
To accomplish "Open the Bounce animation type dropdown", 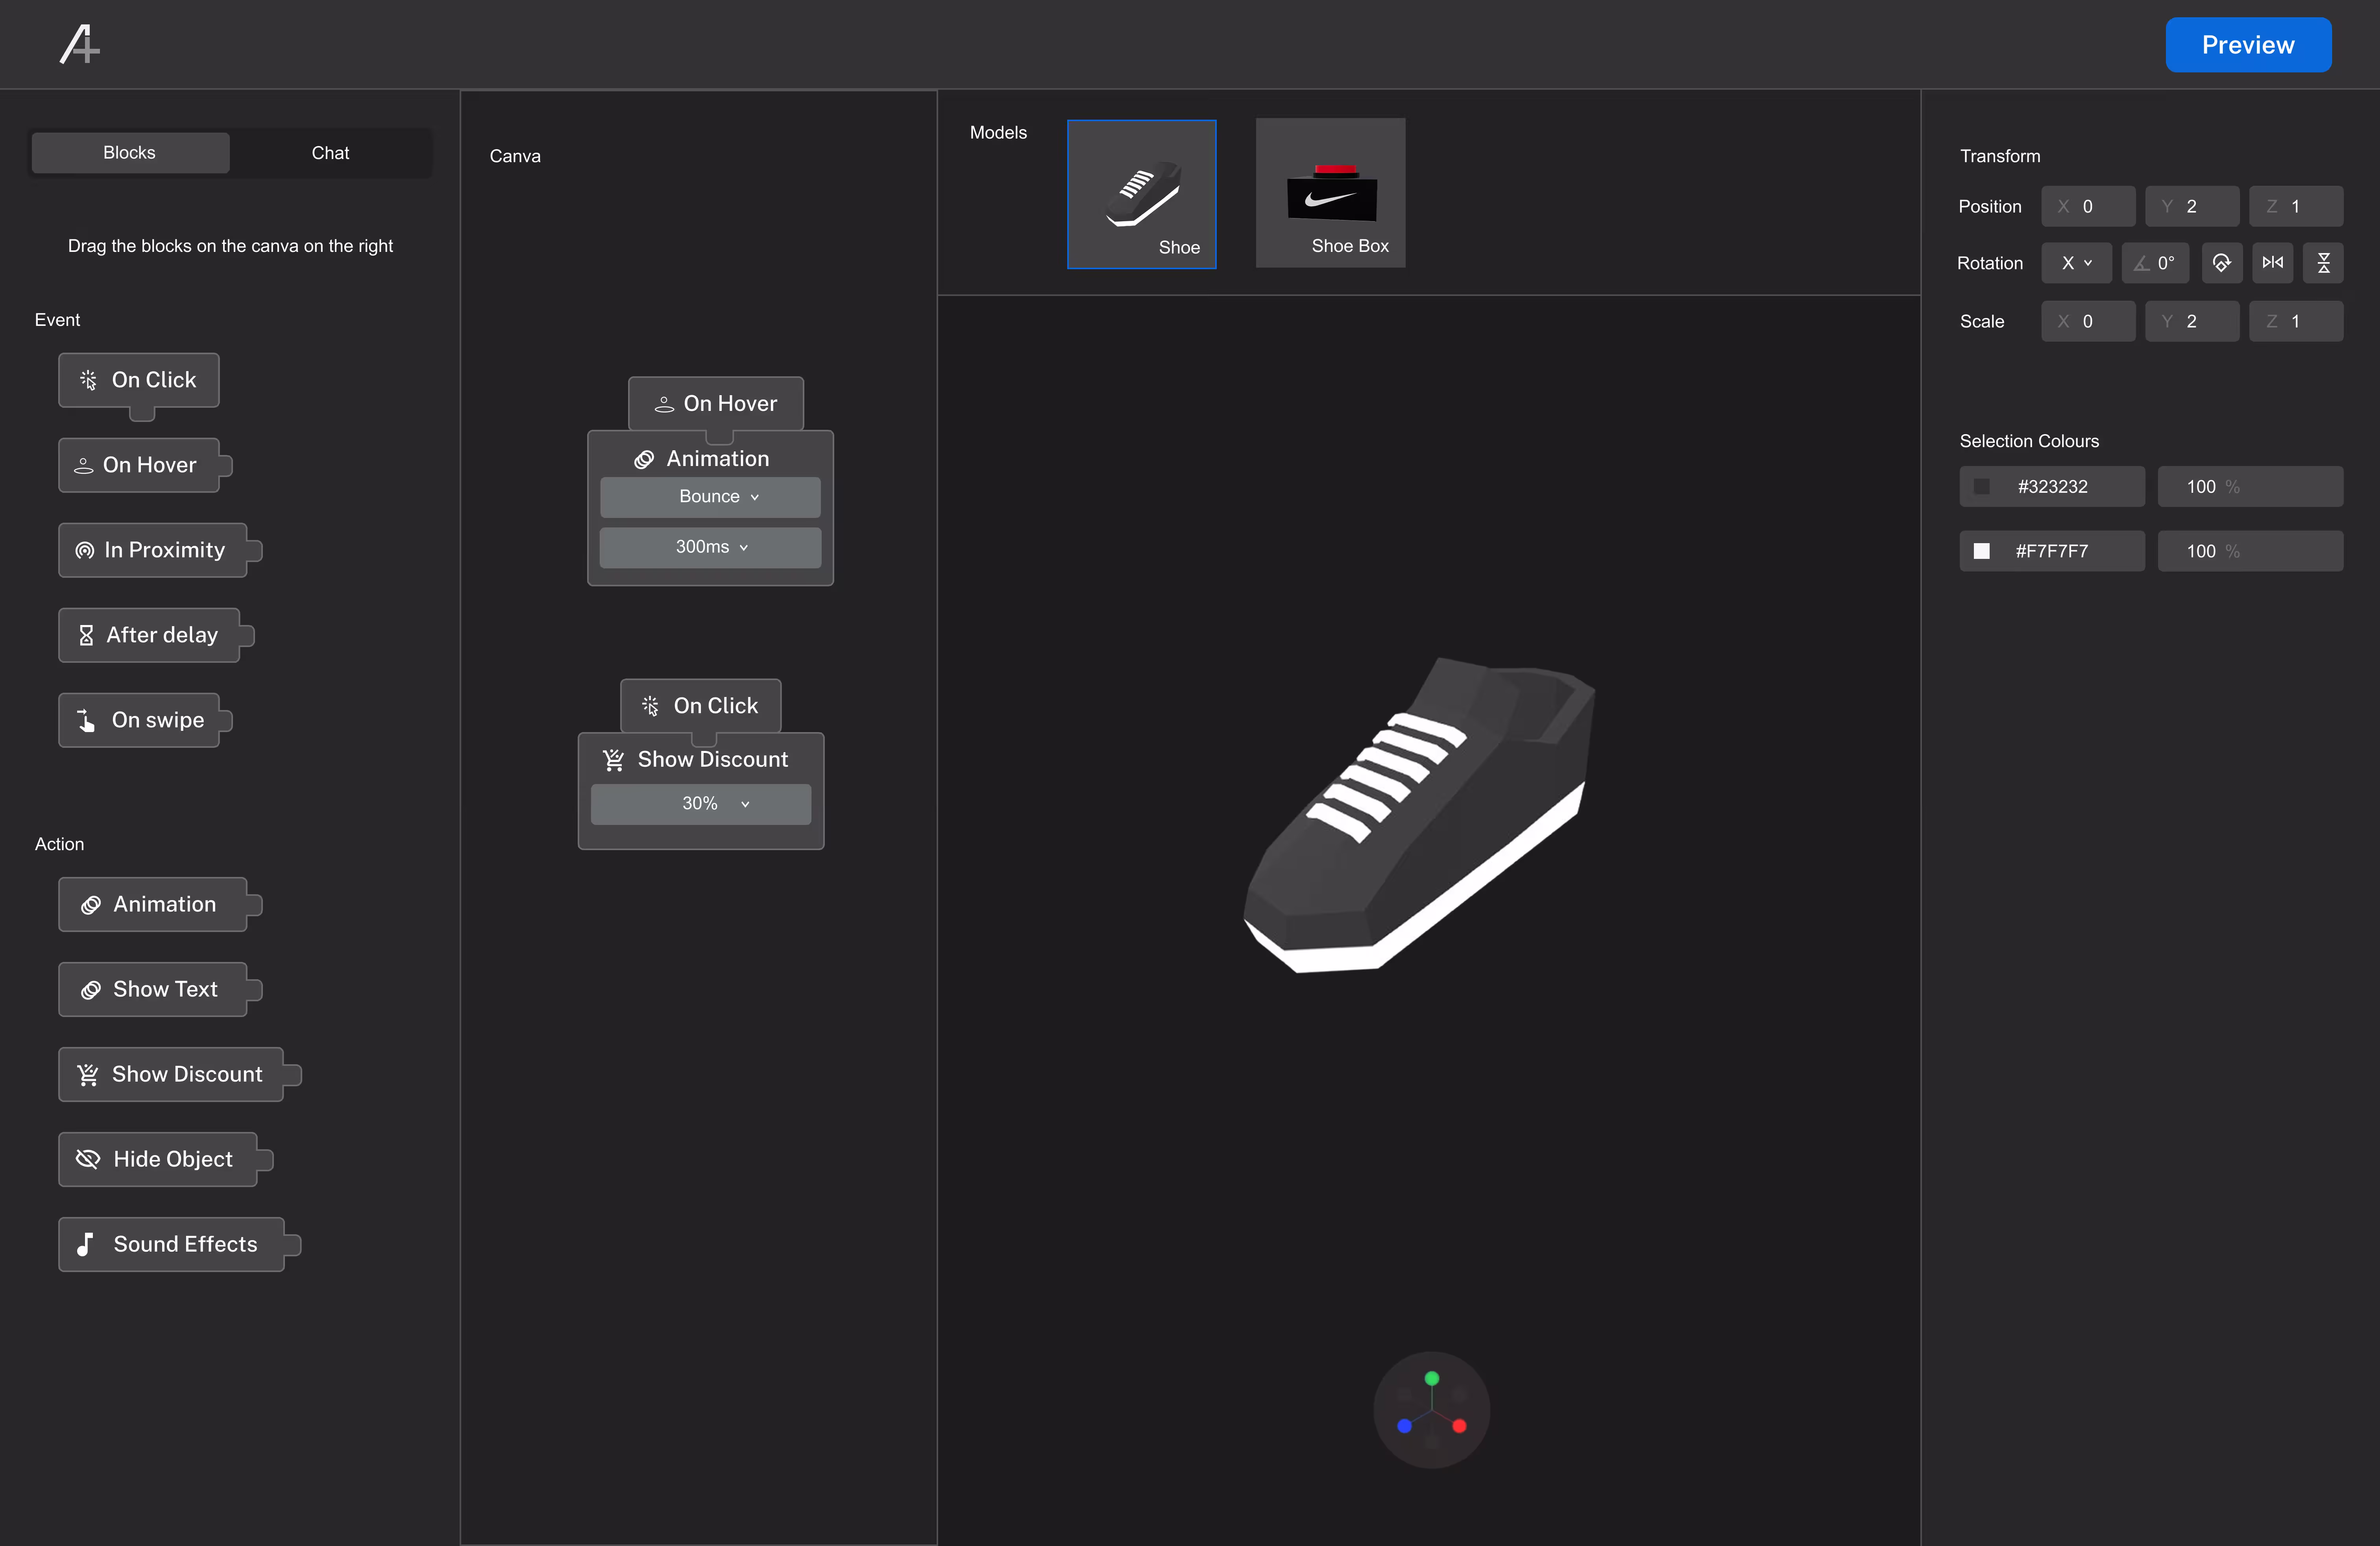I will click(x=710, y=497).
